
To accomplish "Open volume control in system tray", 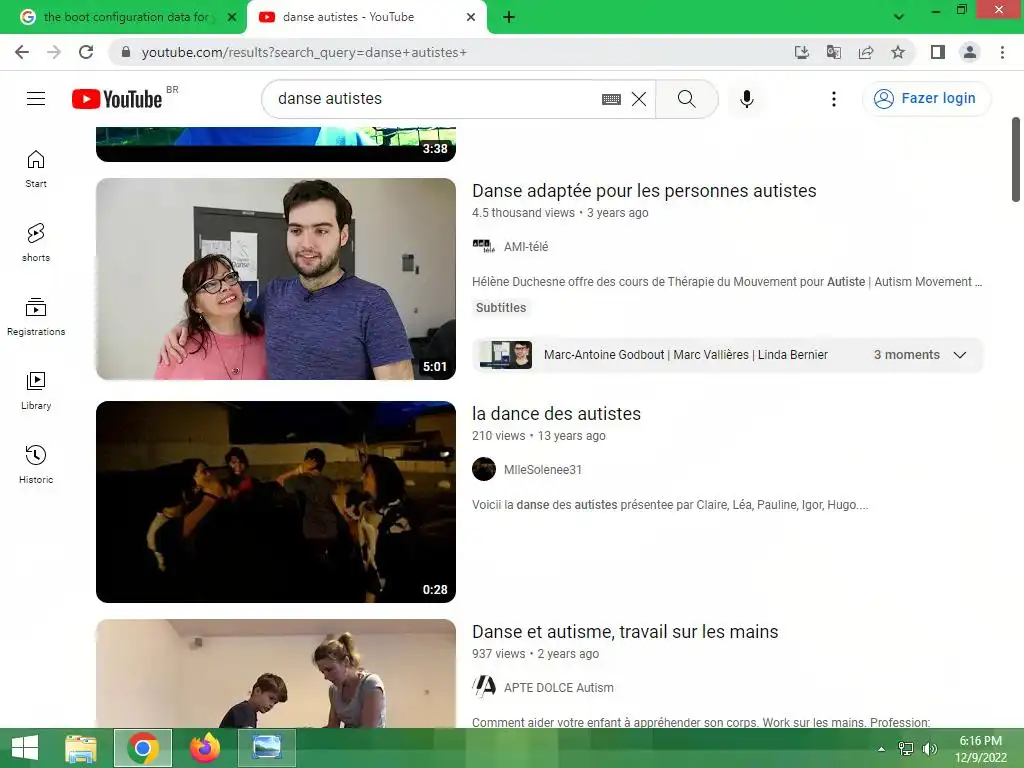I will (x=929, y=749).
